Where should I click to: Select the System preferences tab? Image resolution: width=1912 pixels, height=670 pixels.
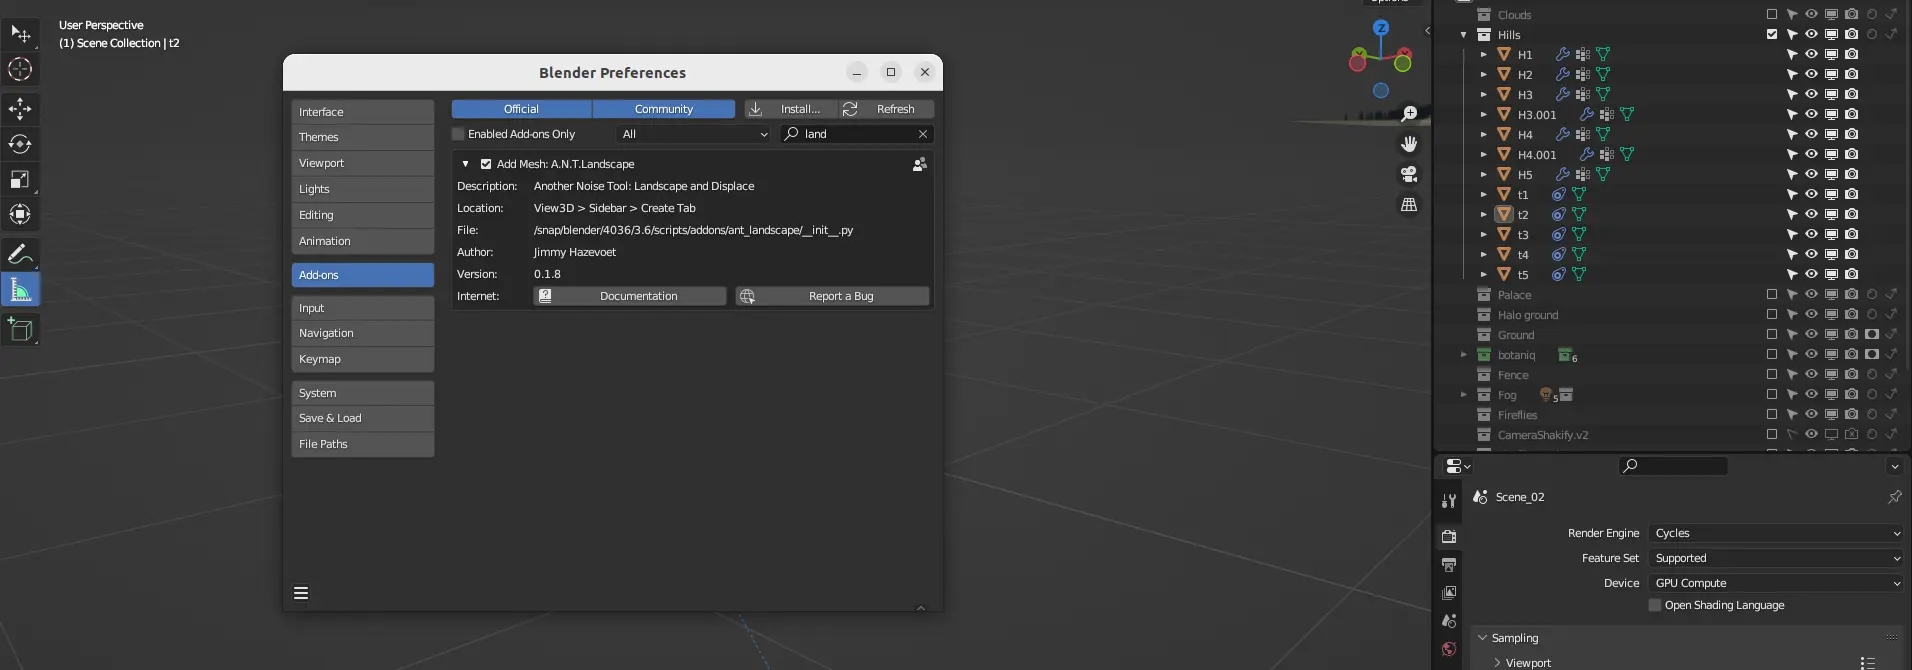[x=363, y=393]
